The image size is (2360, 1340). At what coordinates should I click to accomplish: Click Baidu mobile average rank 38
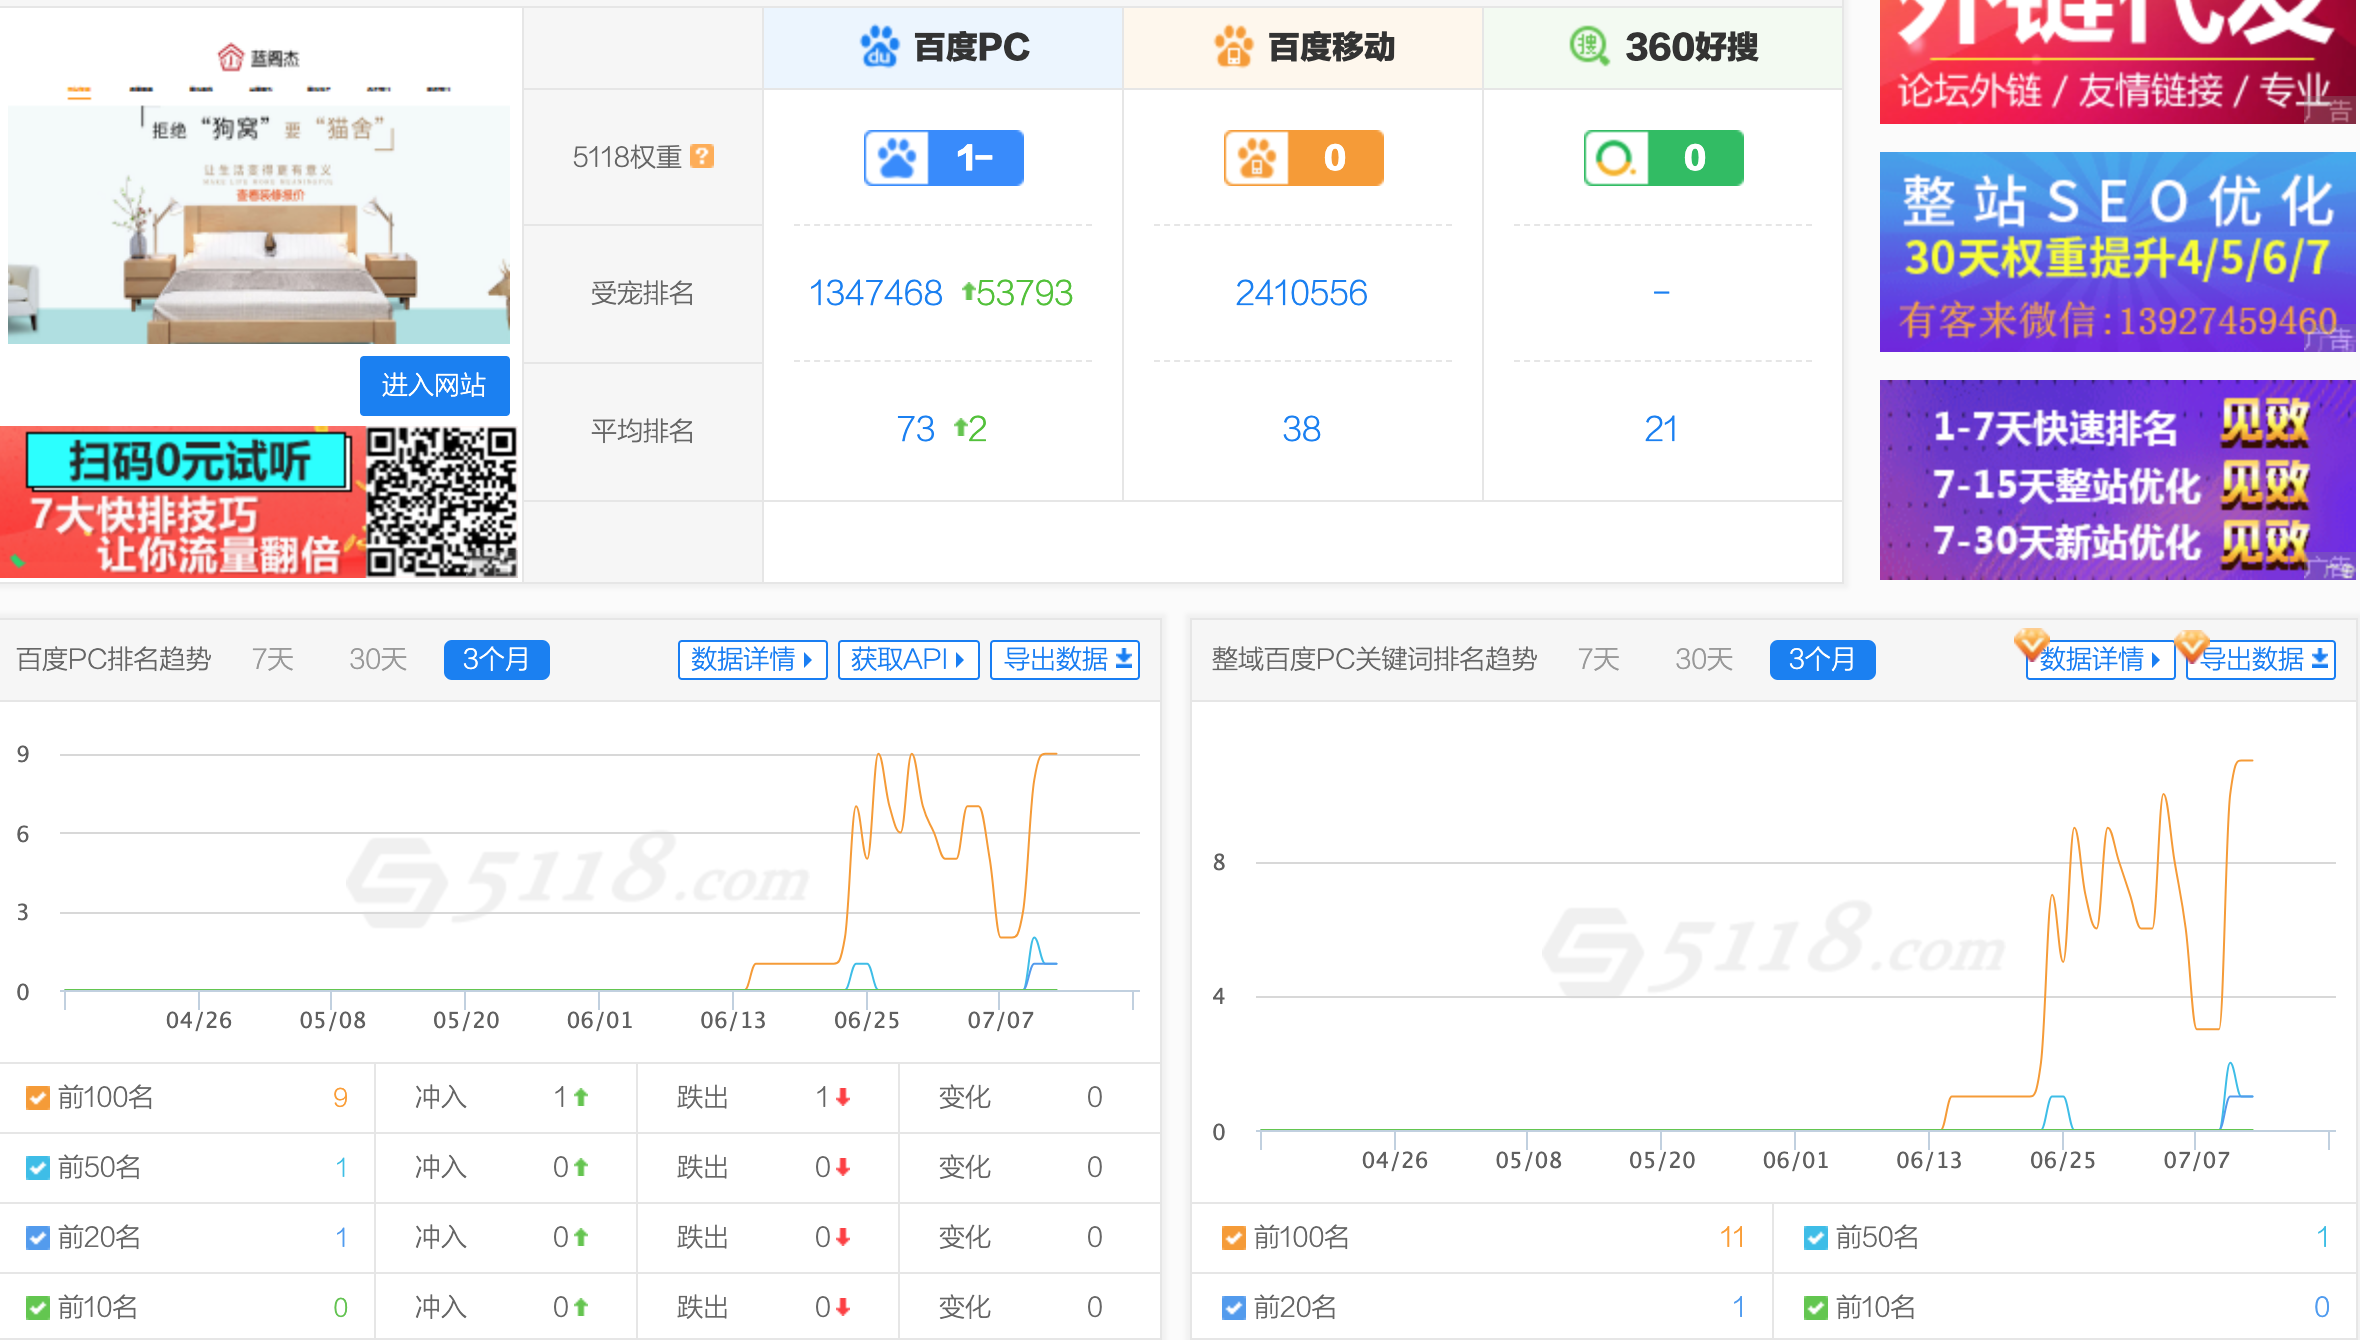[x=1301, y=429]
